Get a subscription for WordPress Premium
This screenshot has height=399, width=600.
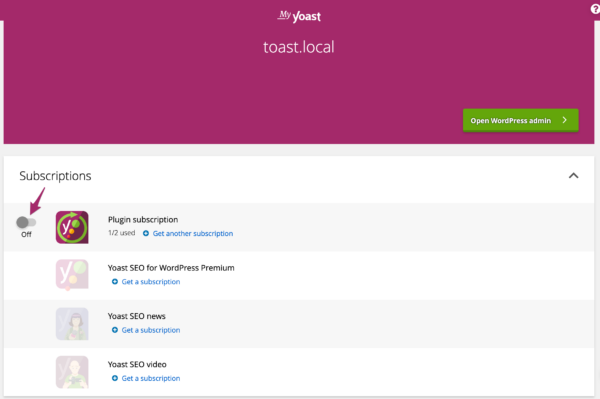151,282
